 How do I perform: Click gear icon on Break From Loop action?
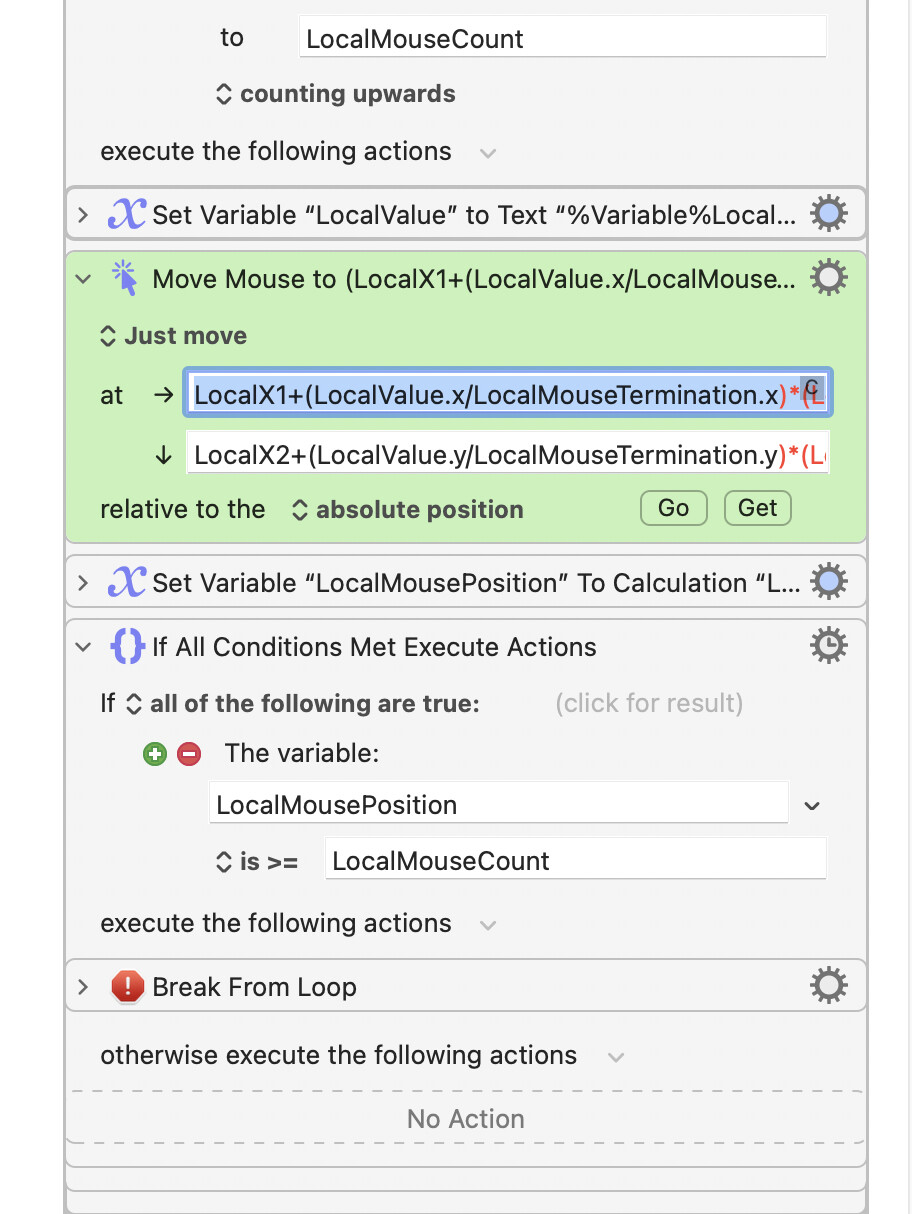(x=828, y=987)
